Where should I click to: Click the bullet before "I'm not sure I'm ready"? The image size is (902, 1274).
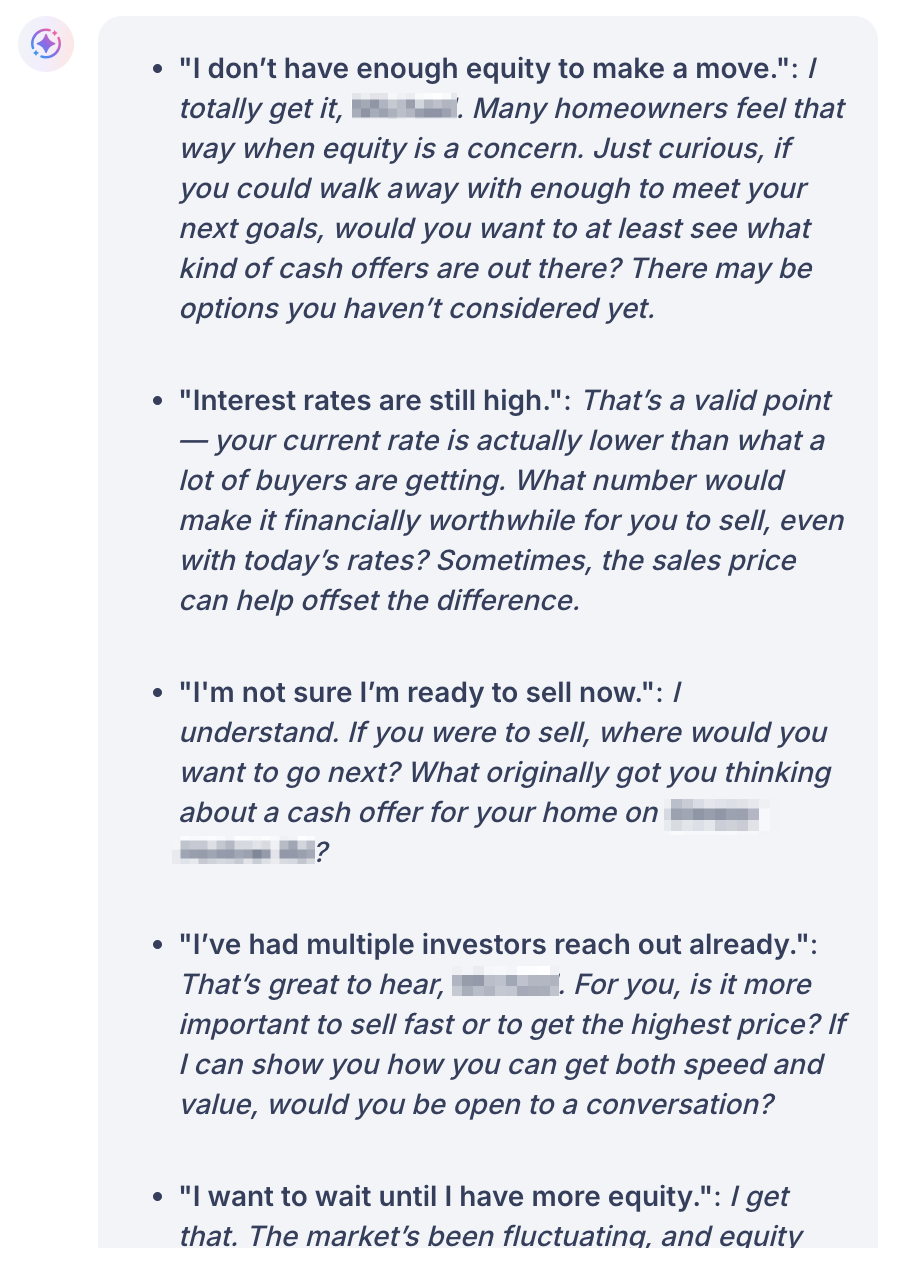coord(157,692)
